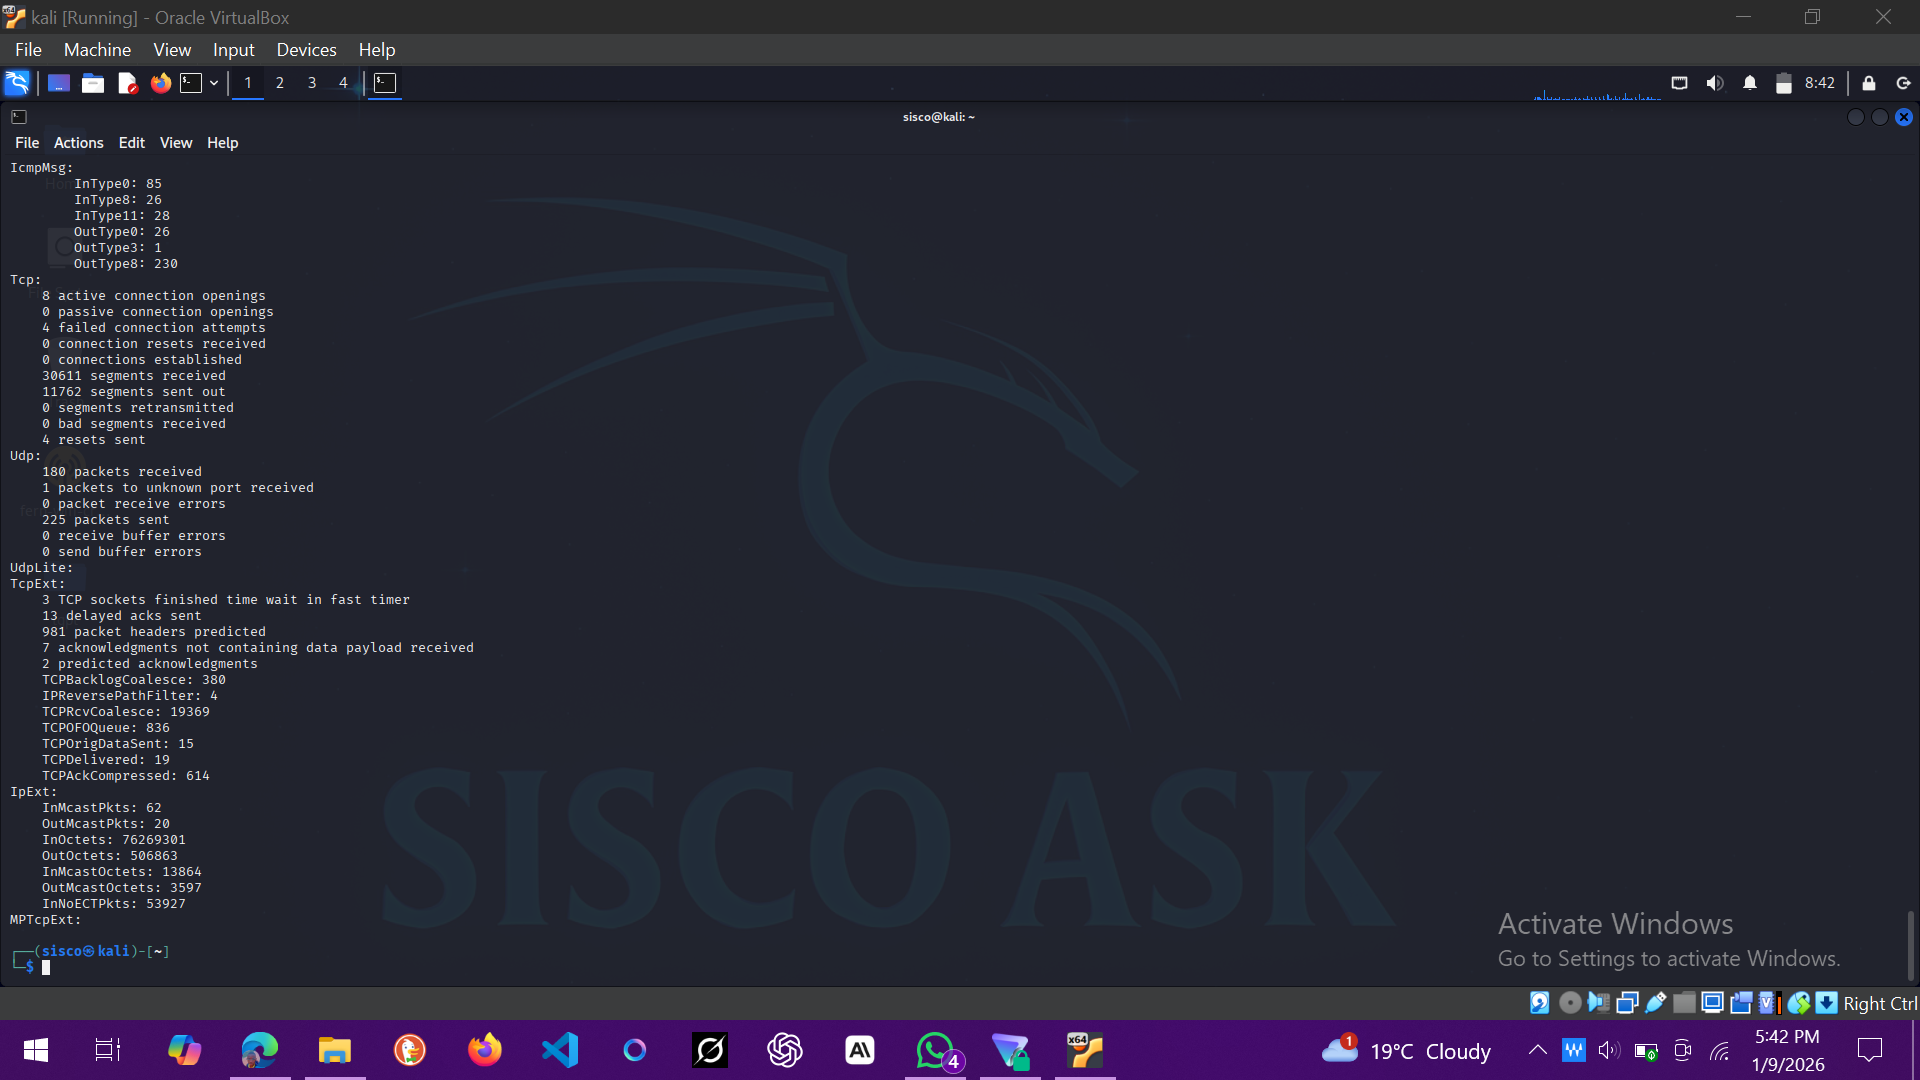Screen dimensions: 1920x1080
Task: Open terminal File menu
Action: click(27, 143)
